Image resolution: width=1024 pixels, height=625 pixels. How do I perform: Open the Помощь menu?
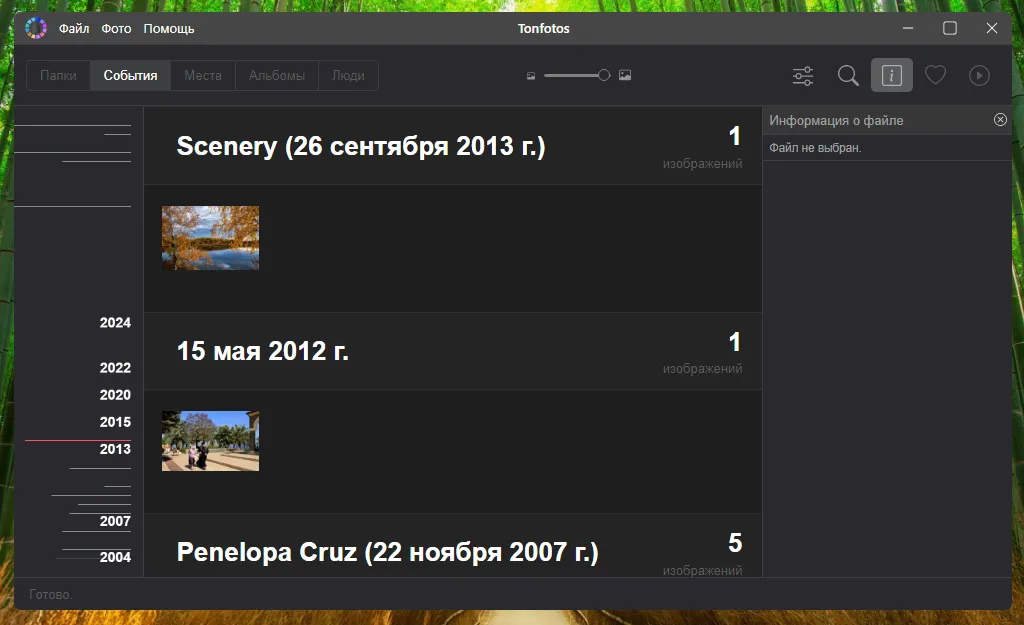tap(169, 29)
